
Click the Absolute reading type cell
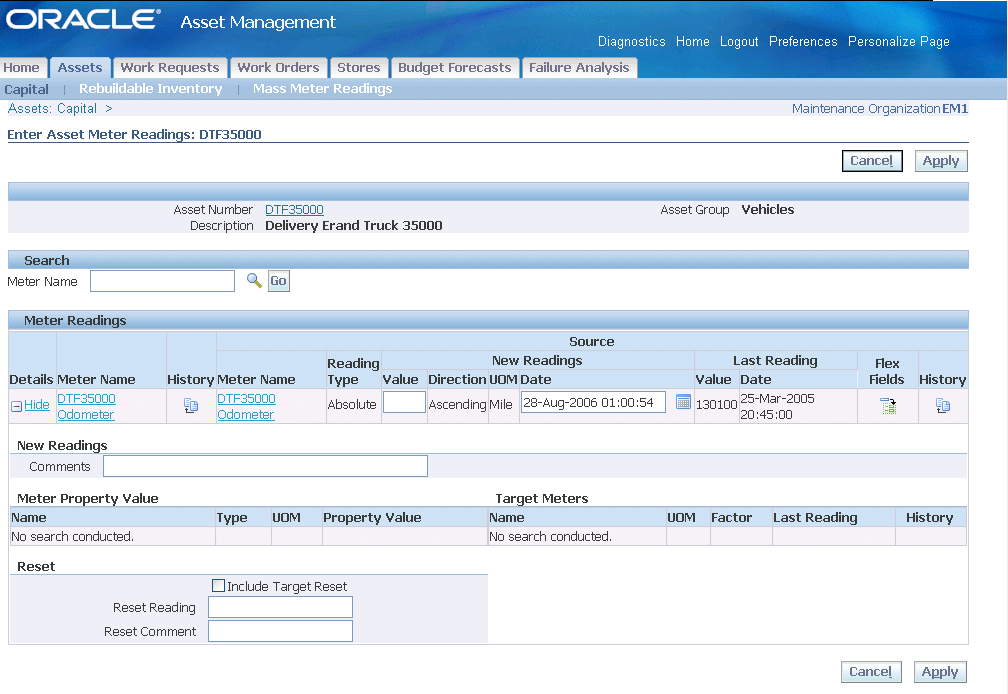pos(352,405)
